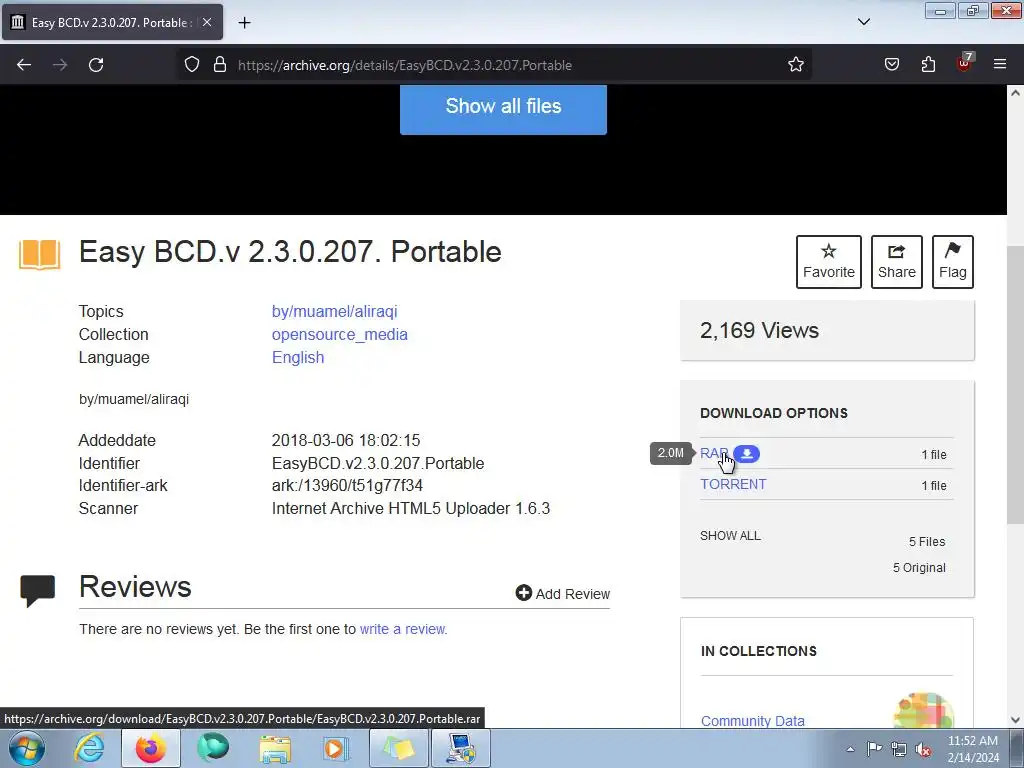Open the uBlock Origin extension icon
Viewport: 1024px width, 768px height.
965,63
